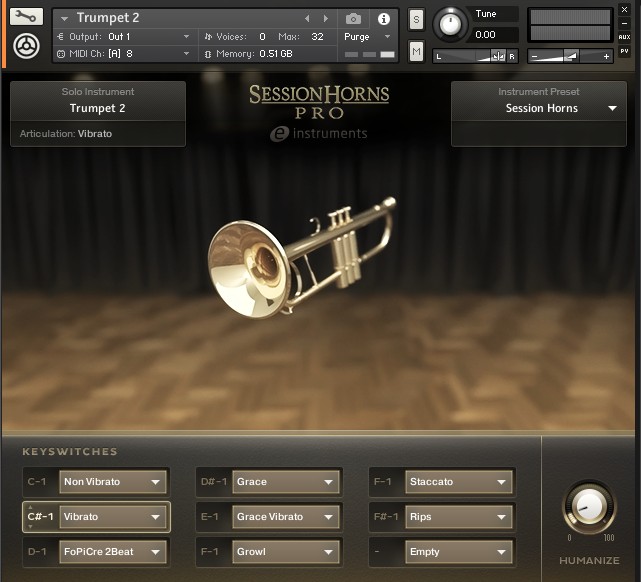The width and height of the screenshot is (641, 582).
Task: Select the C-1 keyswitch key label
Action: [37, 482]
